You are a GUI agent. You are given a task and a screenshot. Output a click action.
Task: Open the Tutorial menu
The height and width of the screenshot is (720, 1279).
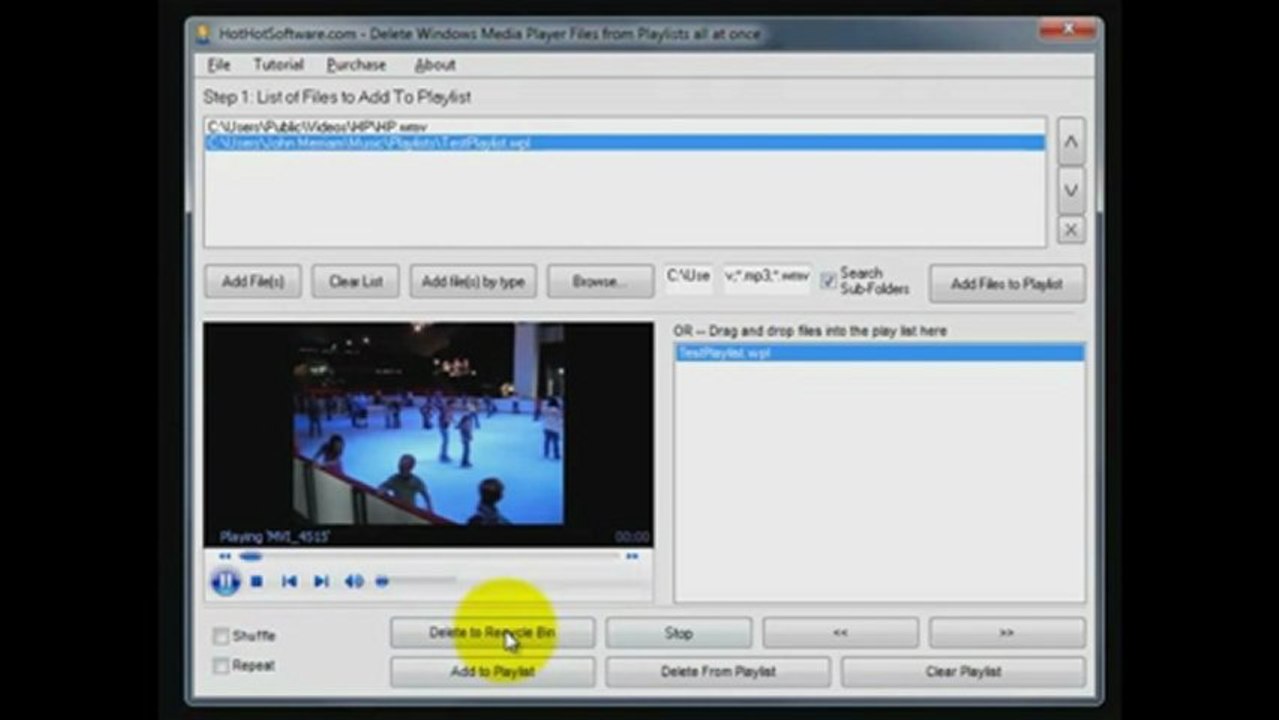tap(278, 65)
